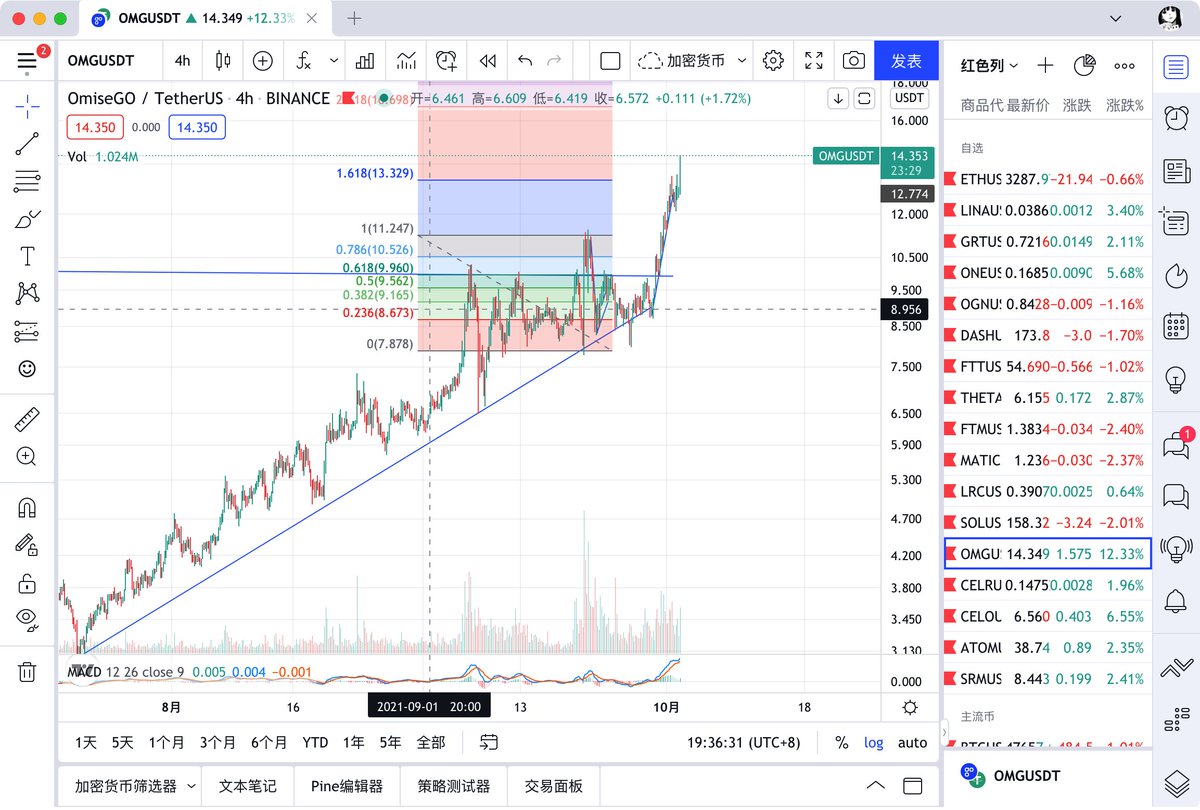This screenshot has height=810, width=1200.
Task: Open watchlist more options menu
Action: click(x=1124, y=65)
